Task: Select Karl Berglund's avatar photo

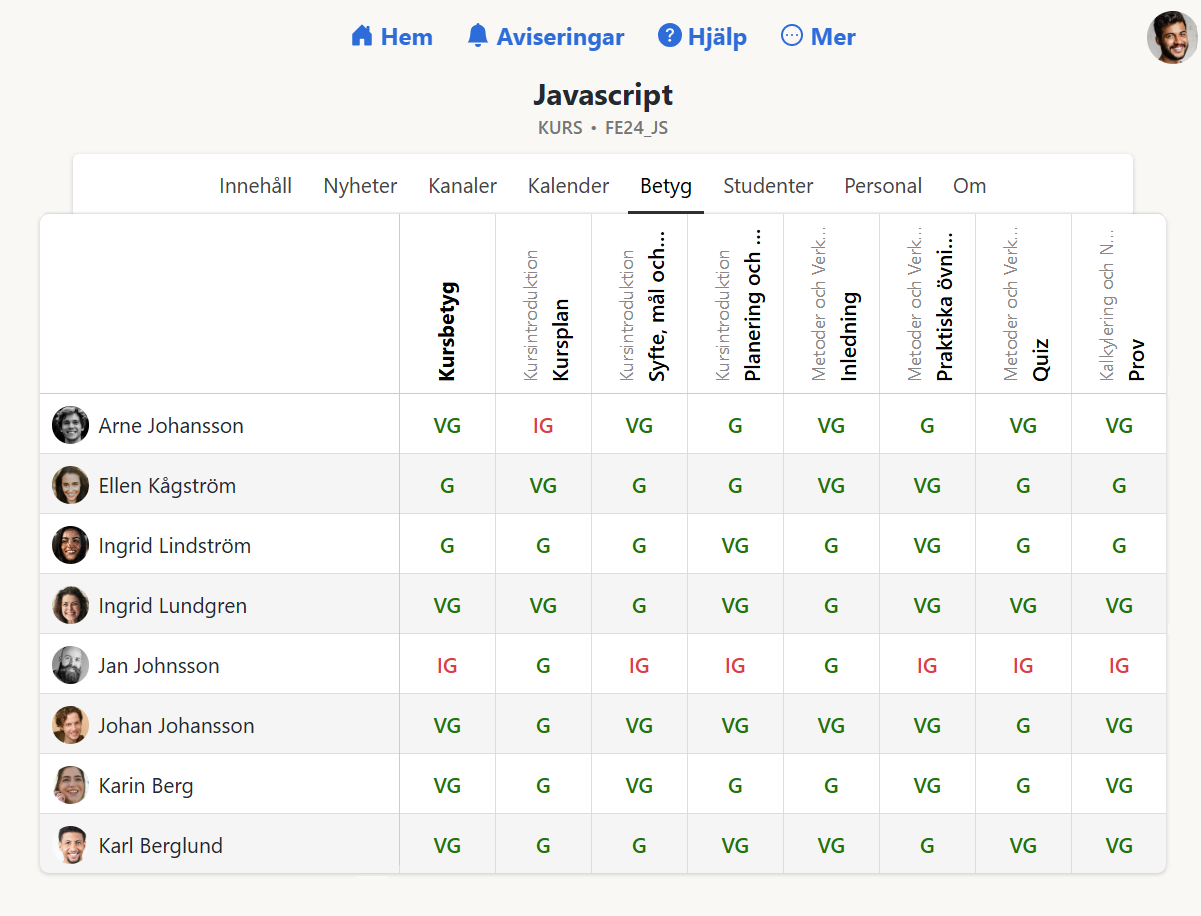Action: [70, 845]
